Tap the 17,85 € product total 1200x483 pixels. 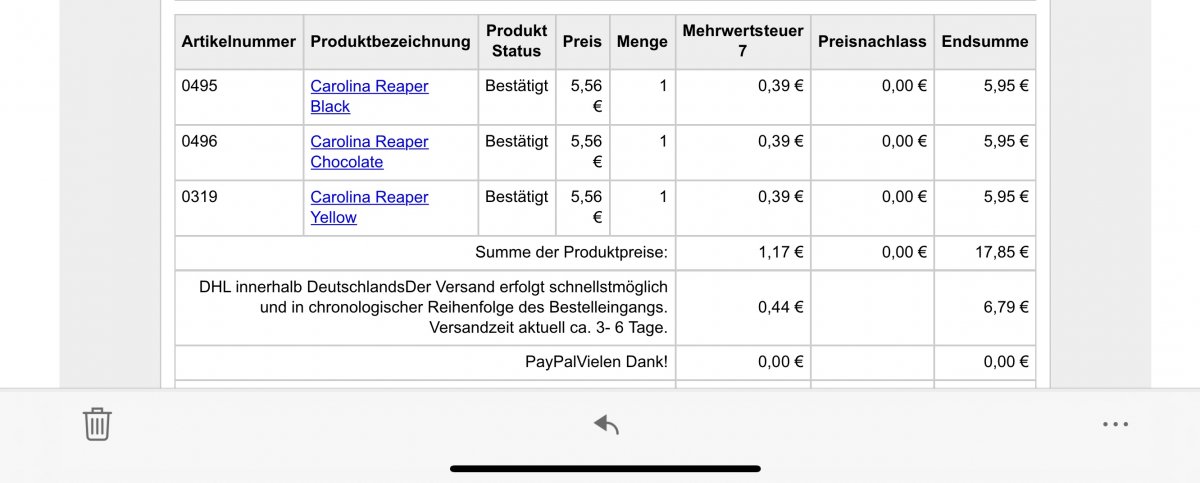coord(1002,252)
